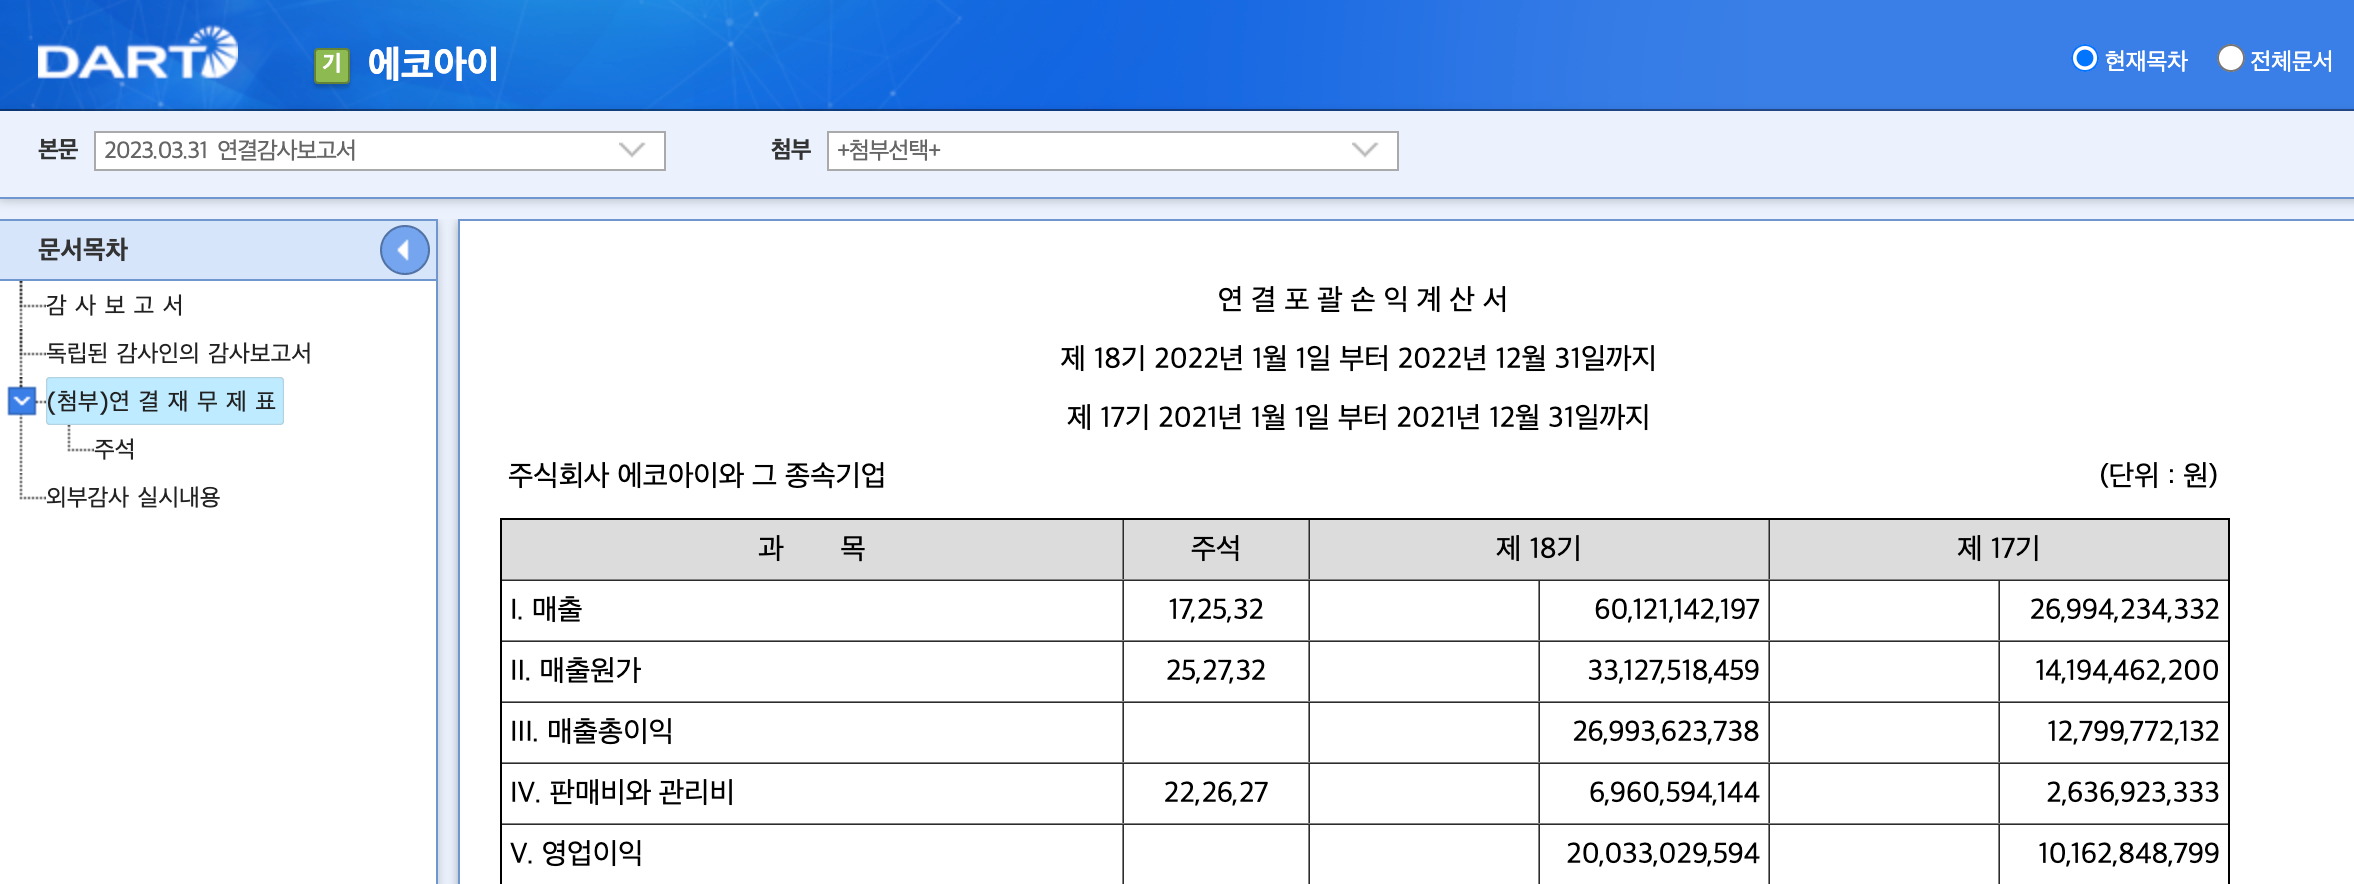Click the DART logo

click(137, 54)
